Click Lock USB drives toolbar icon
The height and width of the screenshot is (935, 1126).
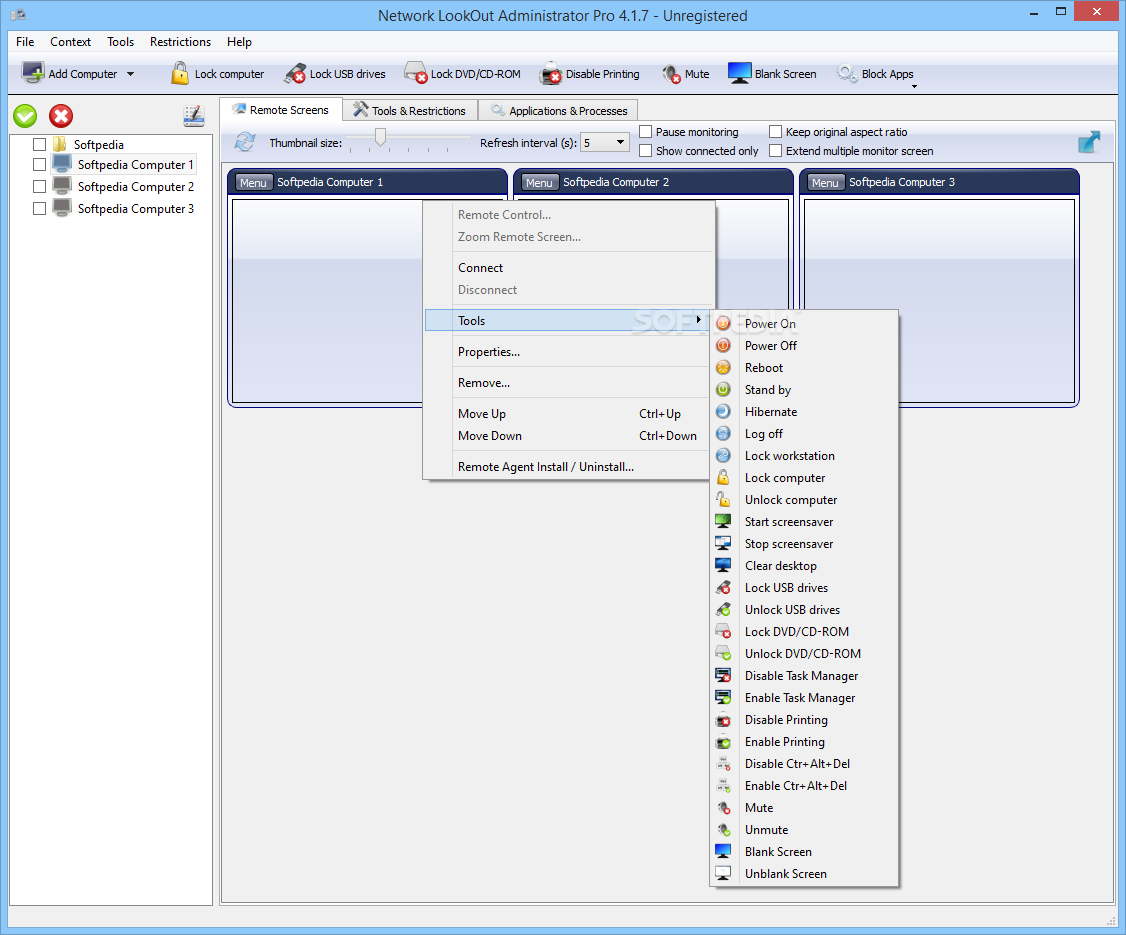pos(294,74)
